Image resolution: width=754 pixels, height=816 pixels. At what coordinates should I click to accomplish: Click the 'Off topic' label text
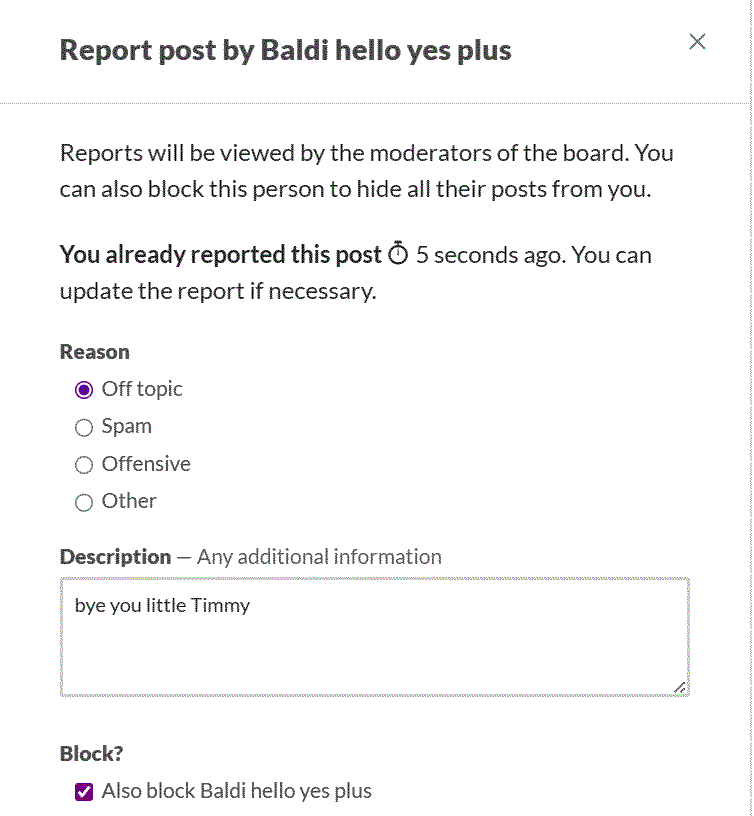pyautogui.click(x=142, y=389)
